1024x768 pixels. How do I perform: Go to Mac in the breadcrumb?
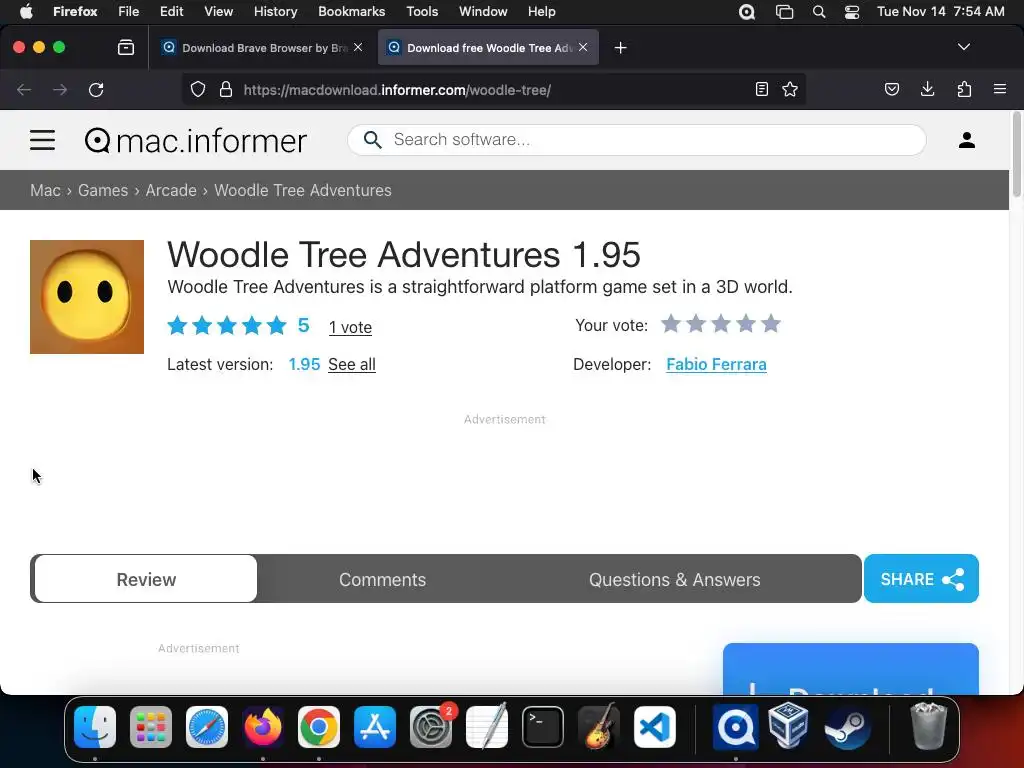(45, 190)
